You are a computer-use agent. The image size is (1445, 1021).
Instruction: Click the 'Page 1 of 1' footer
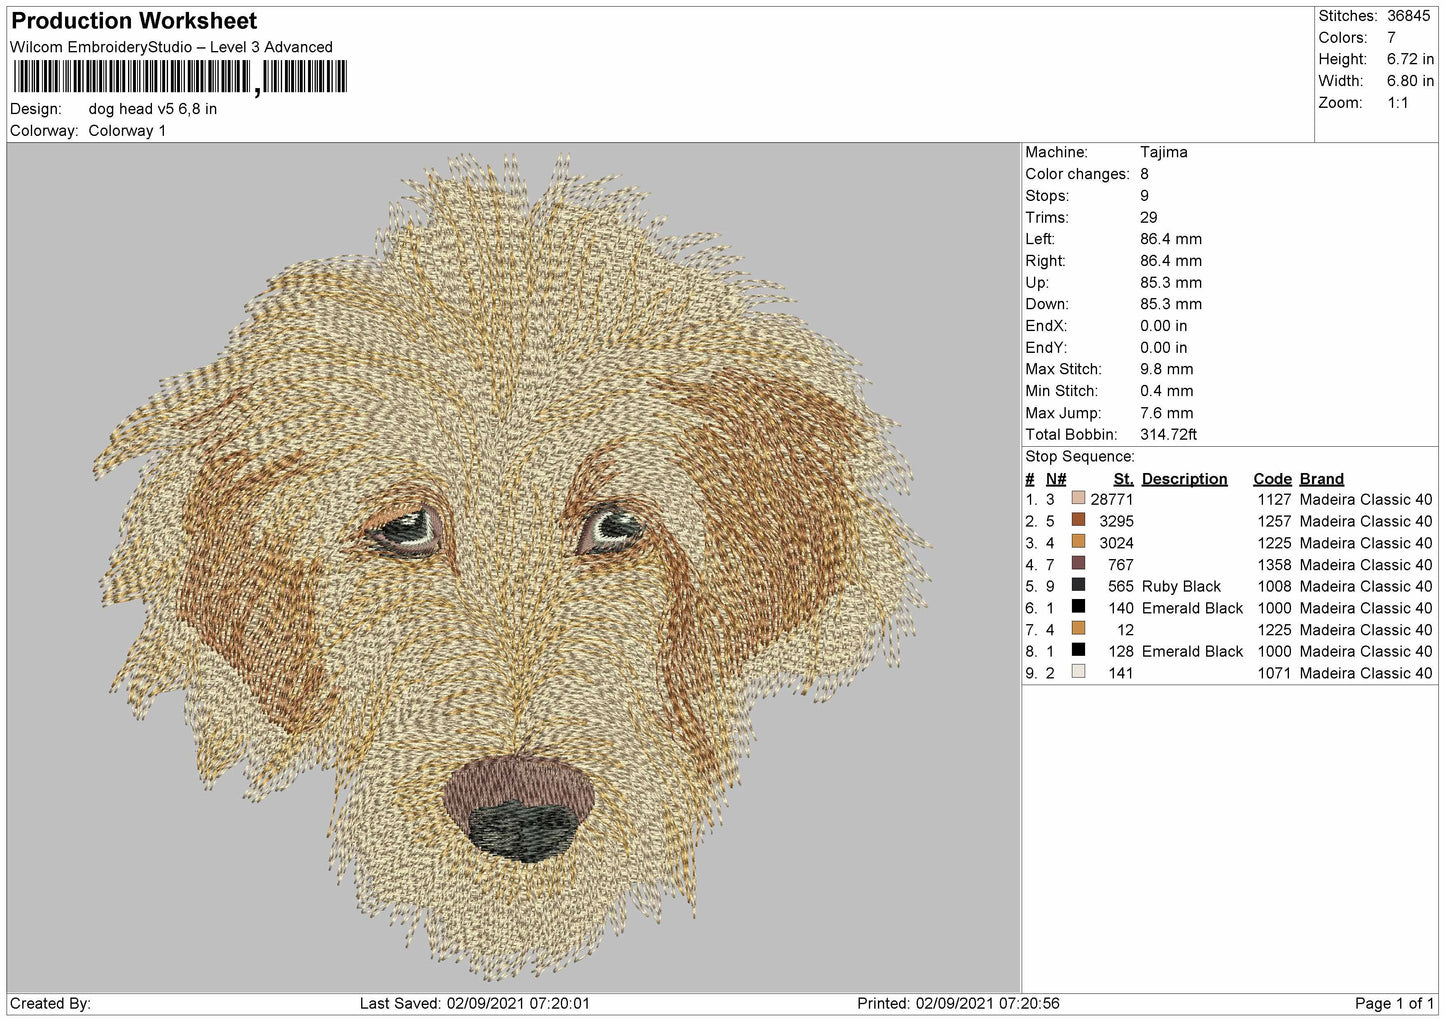1394,1003
